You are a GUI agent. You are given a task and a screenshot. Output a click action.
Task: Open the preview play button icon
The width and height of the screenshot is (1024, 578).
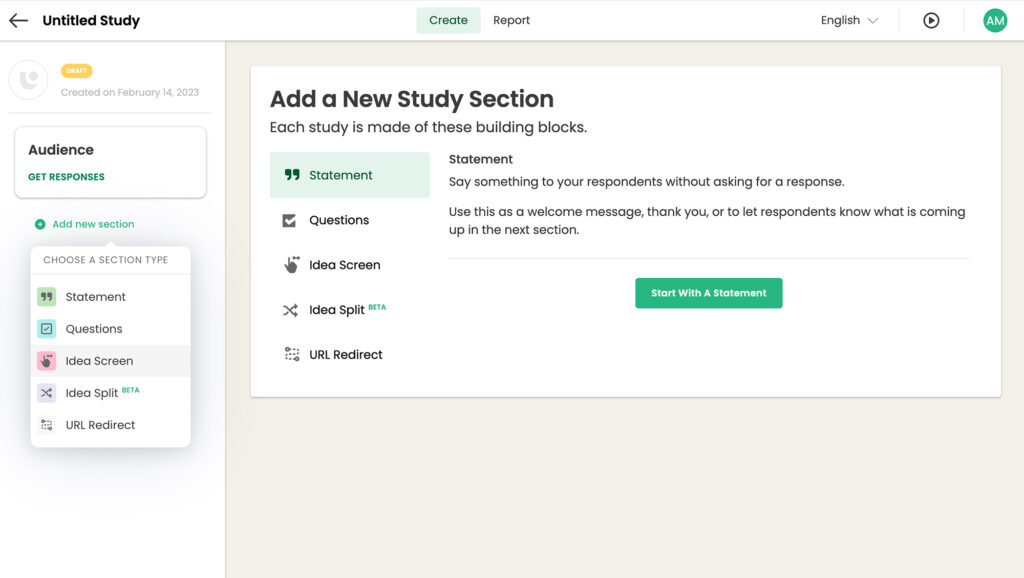[931, 20]
